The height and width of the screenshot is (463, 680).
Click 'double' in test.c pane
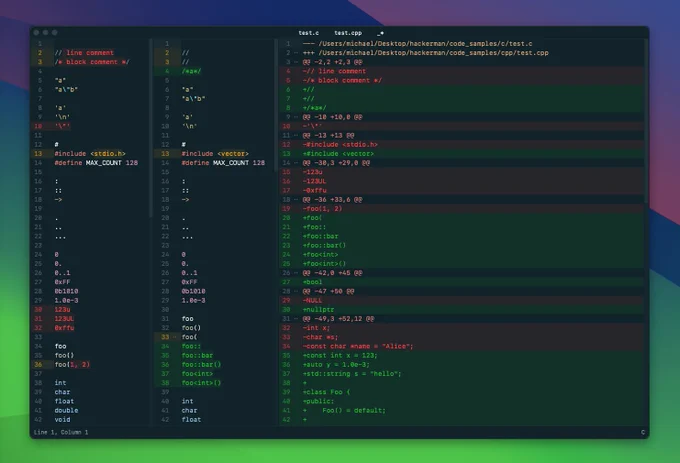click(66, 411)
